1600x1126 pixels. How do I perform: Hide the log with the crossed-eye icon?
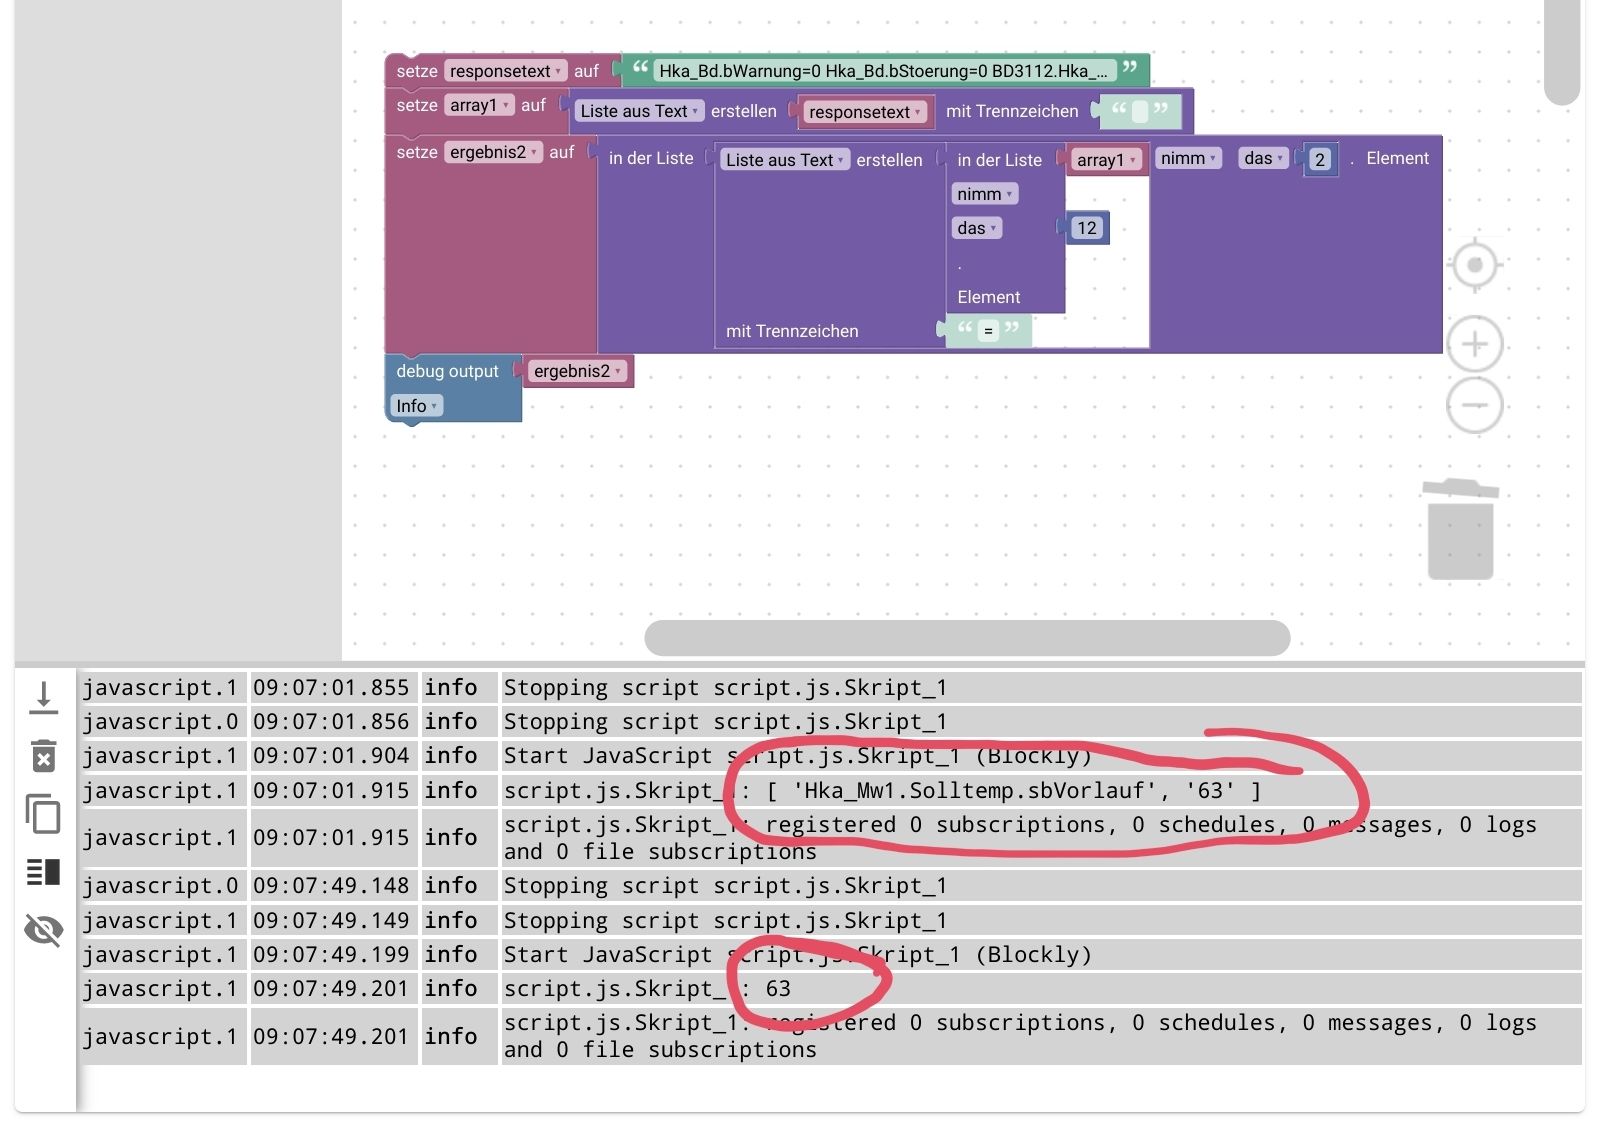click(x=43, y=930)
